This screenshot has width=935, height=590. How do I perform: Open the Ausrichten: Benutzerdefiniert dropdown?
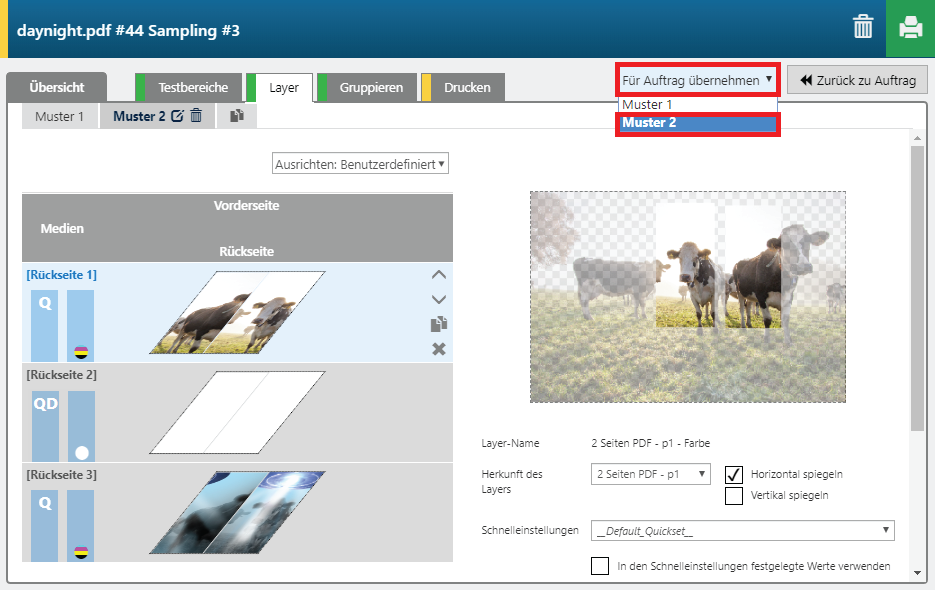click(x=360, y=164)
